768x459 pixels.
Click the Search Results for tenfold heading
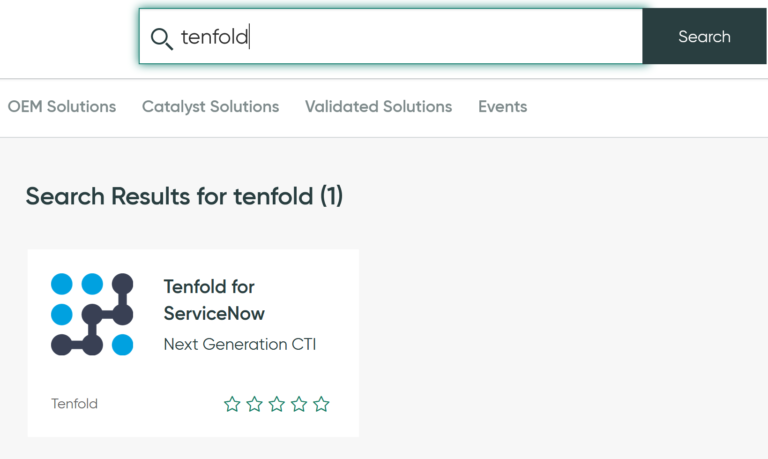click(184, 196)
